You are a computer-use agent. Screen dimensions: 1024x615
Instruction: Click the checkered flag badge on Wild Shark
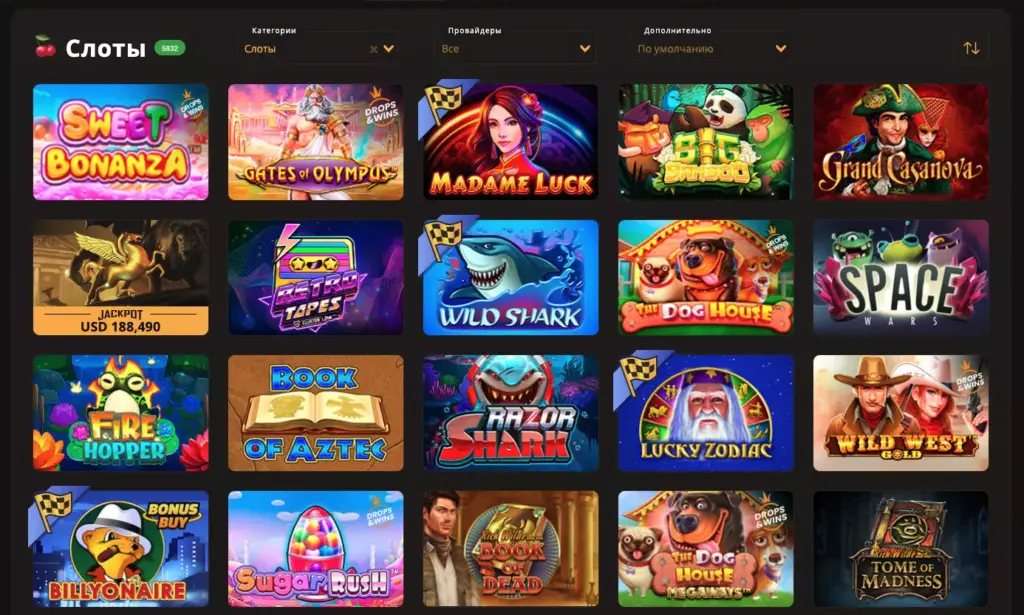tap(443, 236)
